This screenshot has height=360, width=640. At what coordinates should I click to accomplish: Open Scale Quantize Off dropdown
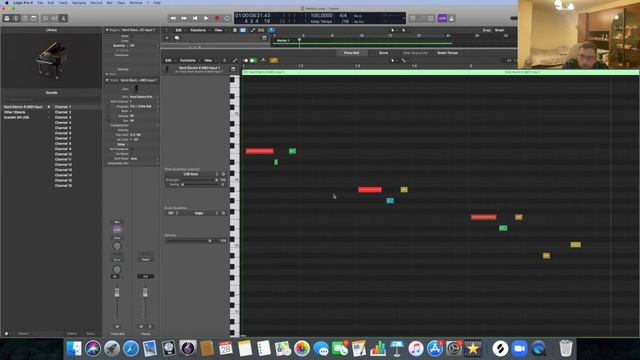point(172,213)
